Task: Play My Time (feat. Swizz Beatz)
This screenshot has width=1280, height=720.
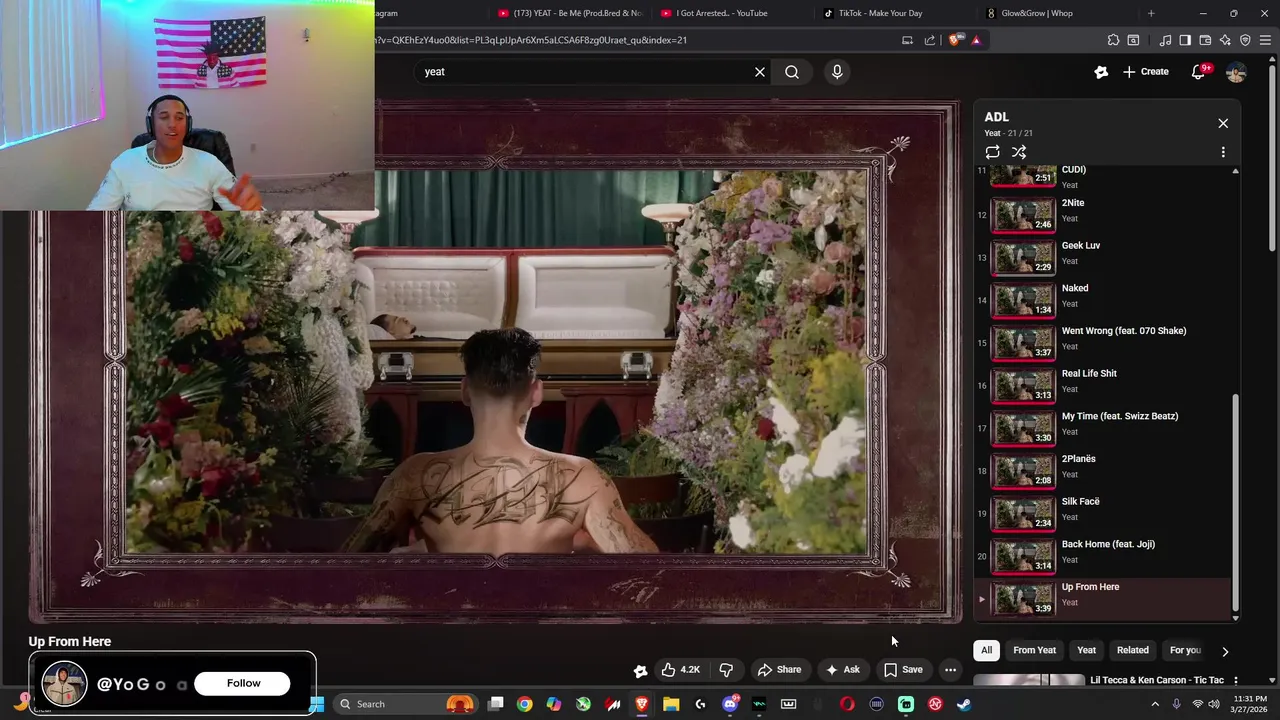Action: coord(1104,428)
